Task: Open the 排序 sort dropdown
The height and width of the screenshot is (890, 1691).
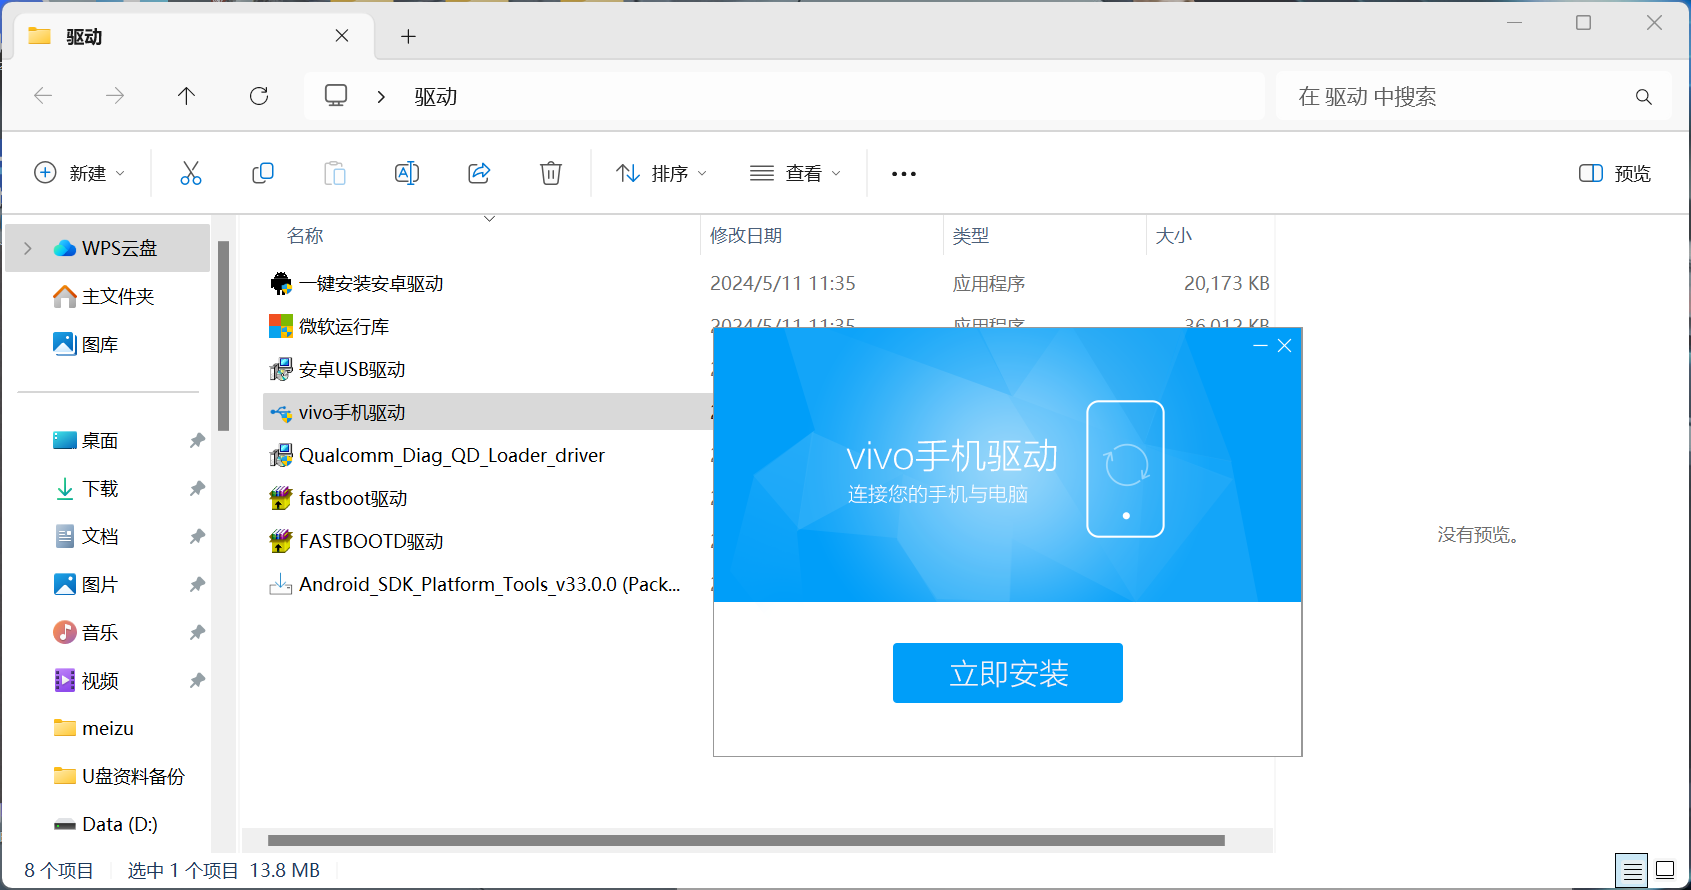Action: point(661,173)
